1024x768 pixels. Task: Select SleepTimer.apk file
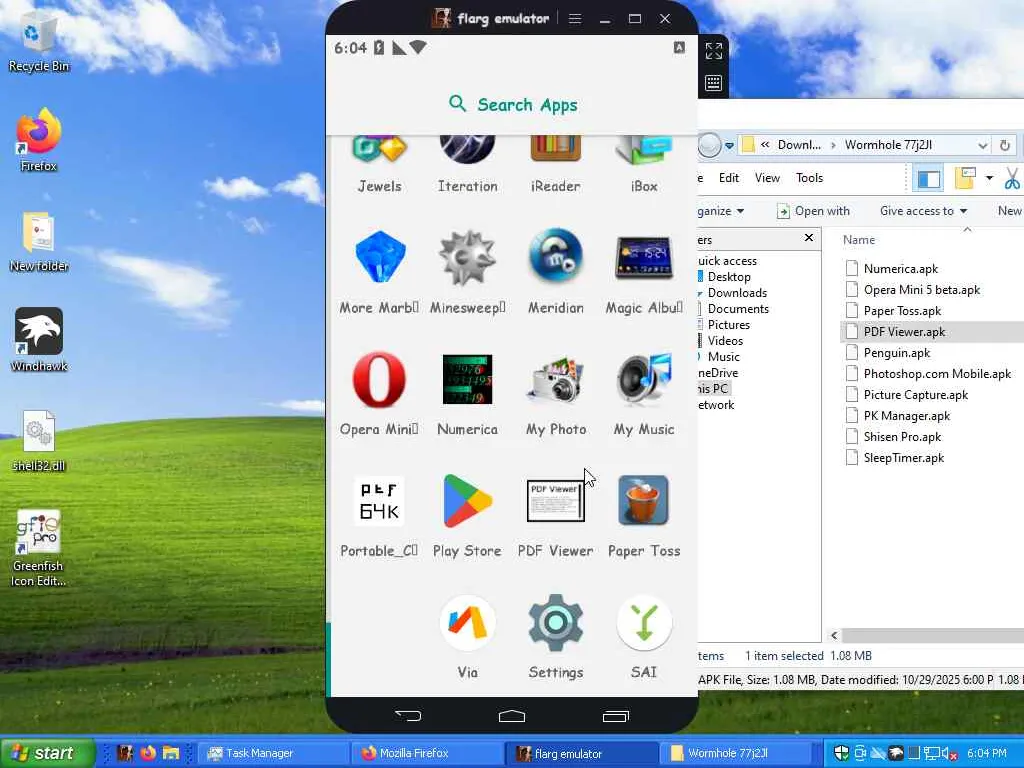tap(903, 458)
